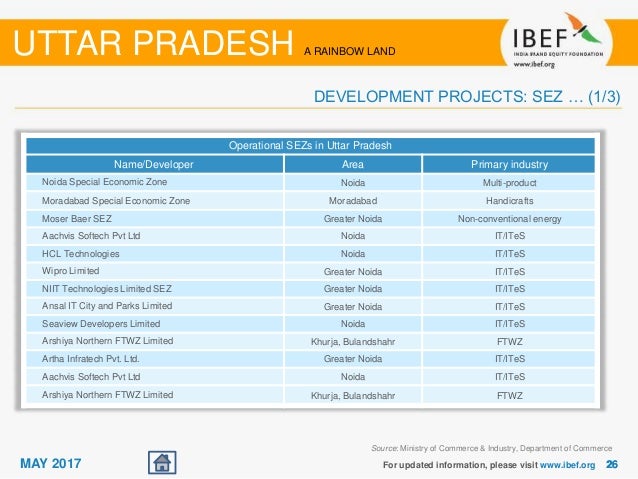Click the Primary industry column header
638x479 pixels.
click(509, 164)
